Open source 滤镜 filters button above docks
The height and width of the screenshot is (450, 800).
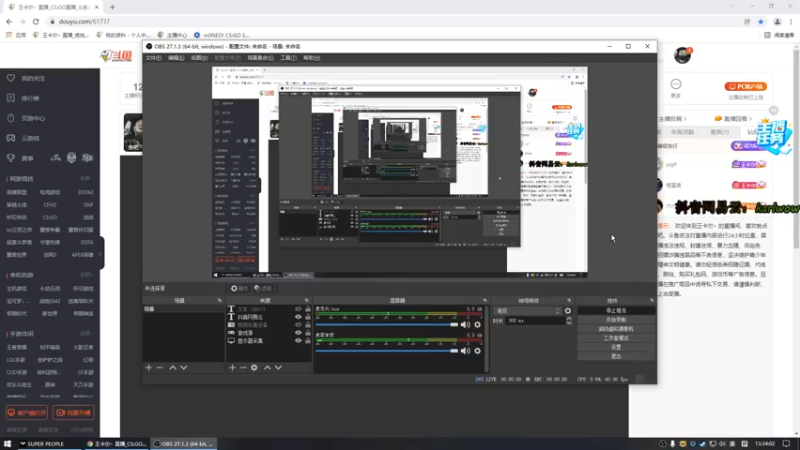pyautogui.click(x=263, y=288)
